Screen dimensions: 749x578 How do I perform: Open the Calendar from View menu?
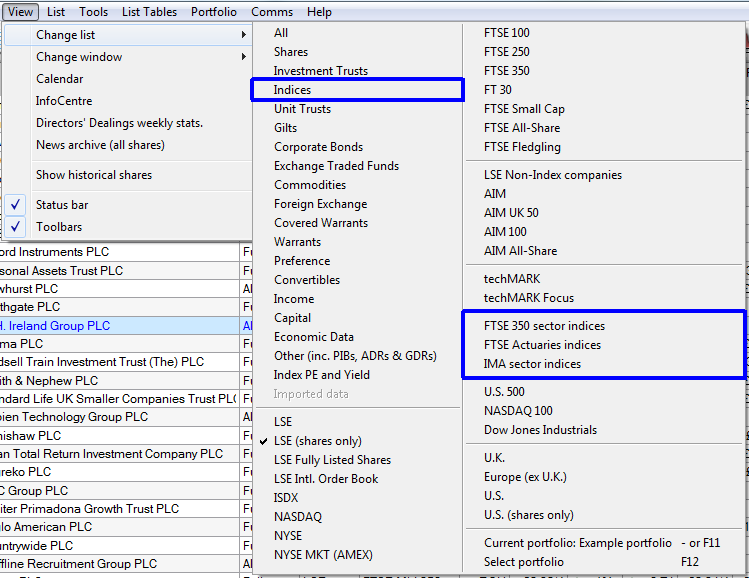click(60, 79)
